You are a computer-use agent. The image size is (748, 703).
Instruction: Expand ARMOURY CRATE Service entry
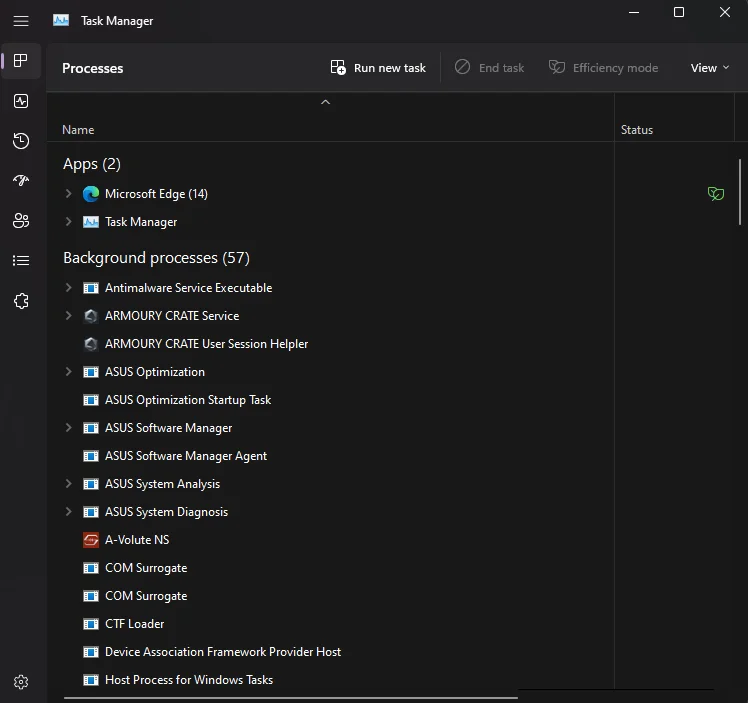point(68,316)
